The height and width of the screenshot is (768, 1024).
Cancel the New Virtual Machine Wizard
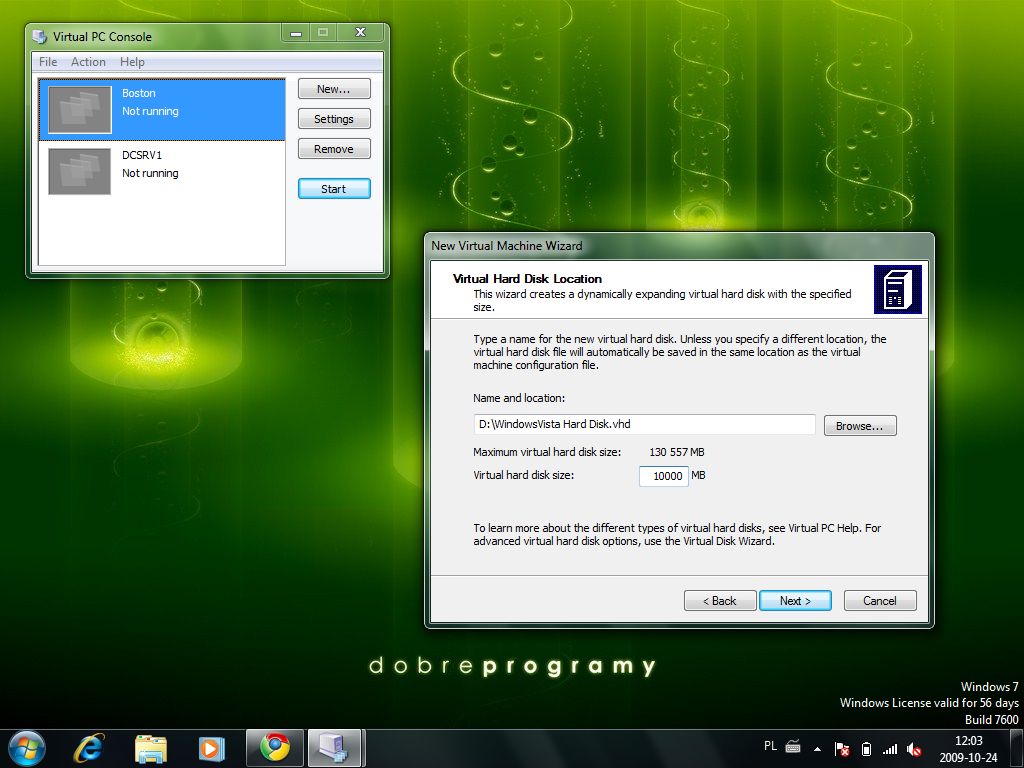pos(880,601)
